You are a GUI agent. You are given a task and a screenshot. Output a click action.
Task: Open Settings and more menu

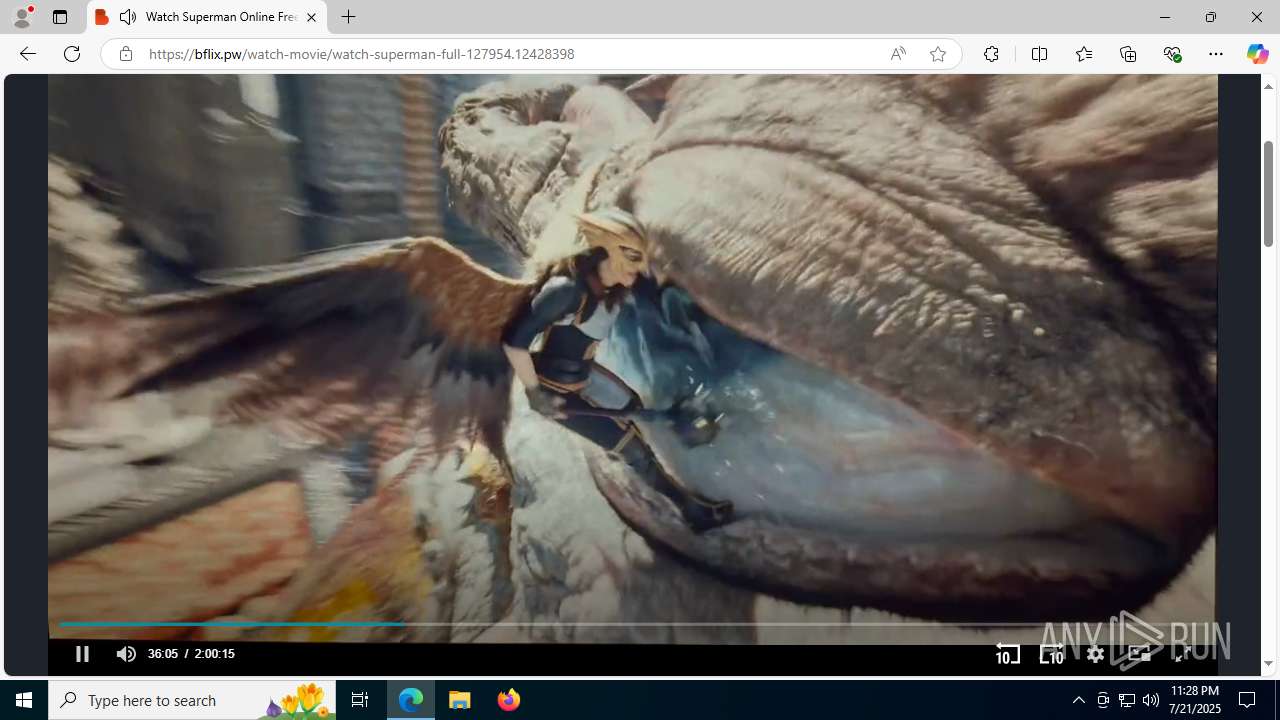[x=1215, y=54]
